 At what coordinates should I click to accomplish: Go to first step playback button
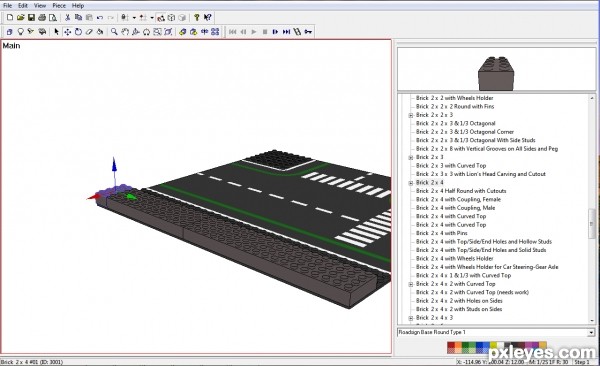(232, 32)
